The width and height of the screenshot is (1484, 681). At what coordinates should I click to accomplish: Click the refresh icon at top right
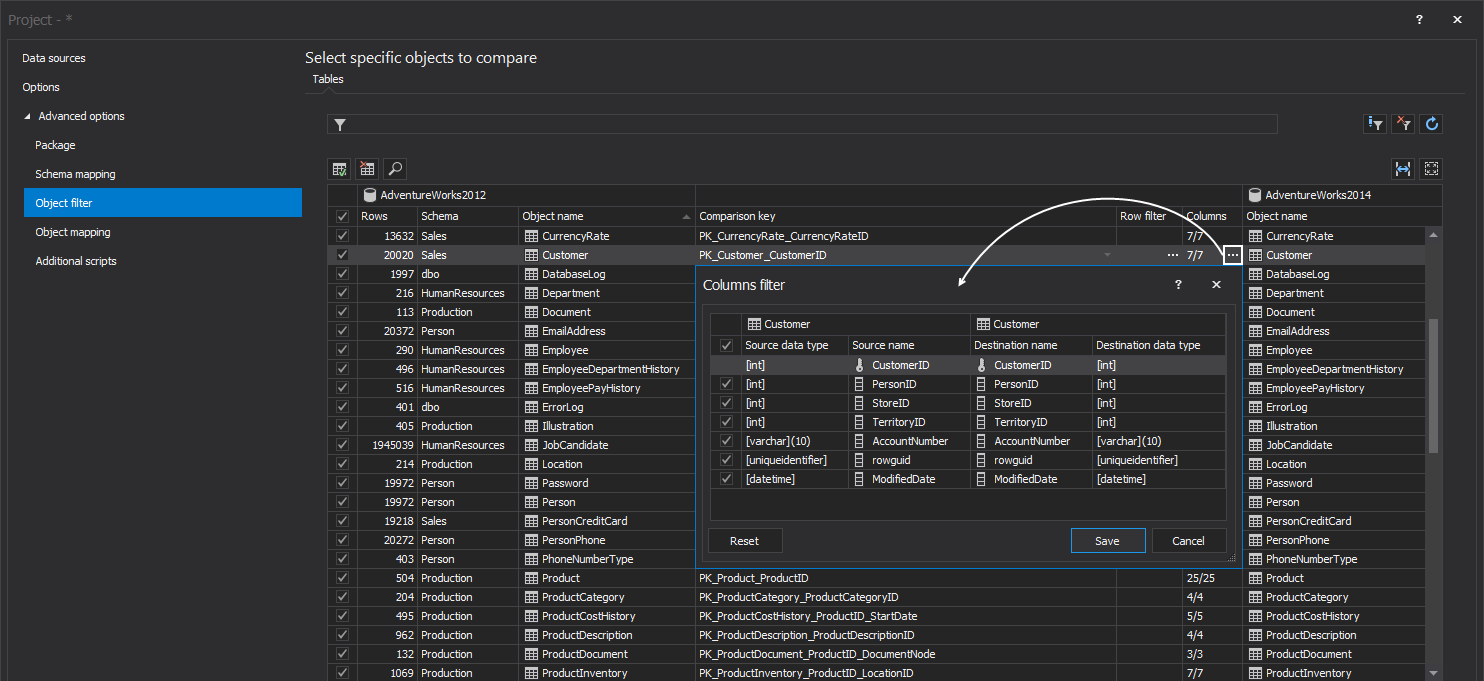(x=1432, y=123)
